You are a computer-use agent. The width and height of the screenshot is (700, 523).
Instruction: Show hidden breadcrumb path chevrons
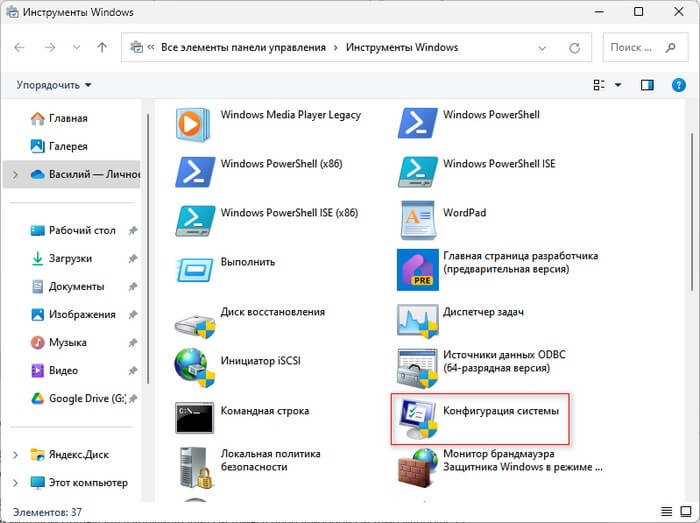(151, 47)
